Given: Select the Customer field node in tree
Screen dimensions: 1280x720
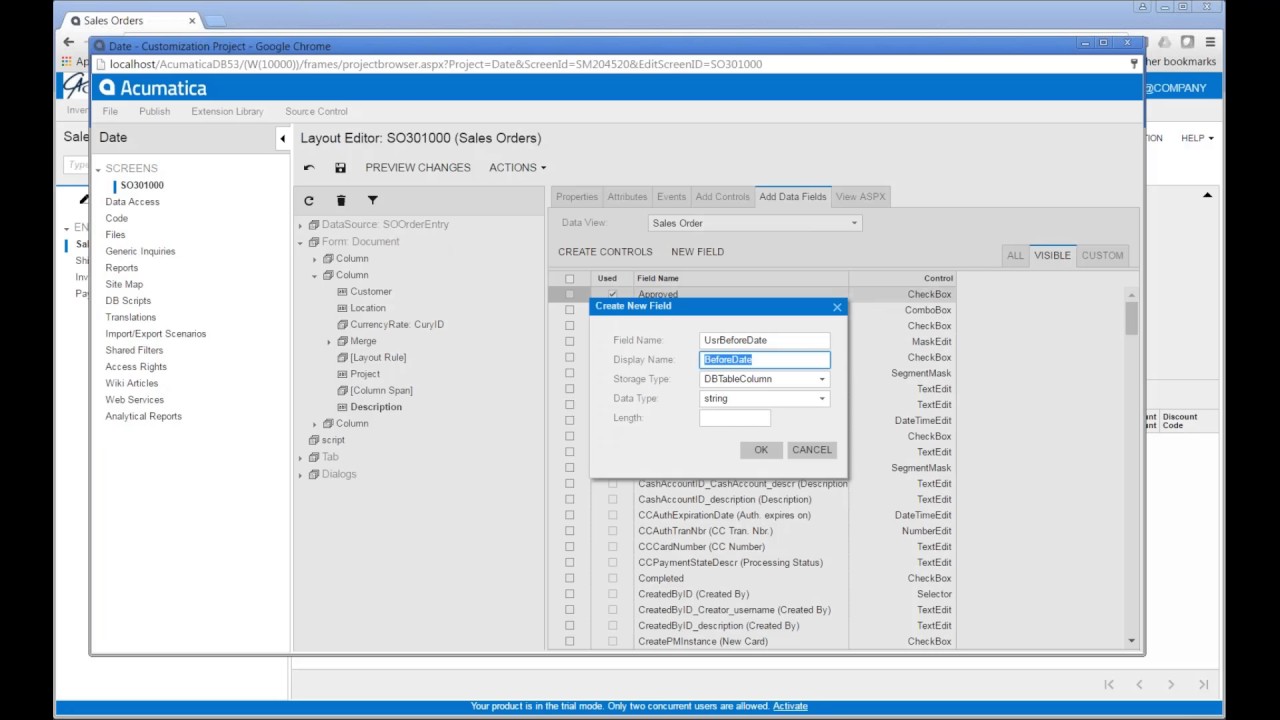Looking at the screenshot, I should click(x=371, y=291).
